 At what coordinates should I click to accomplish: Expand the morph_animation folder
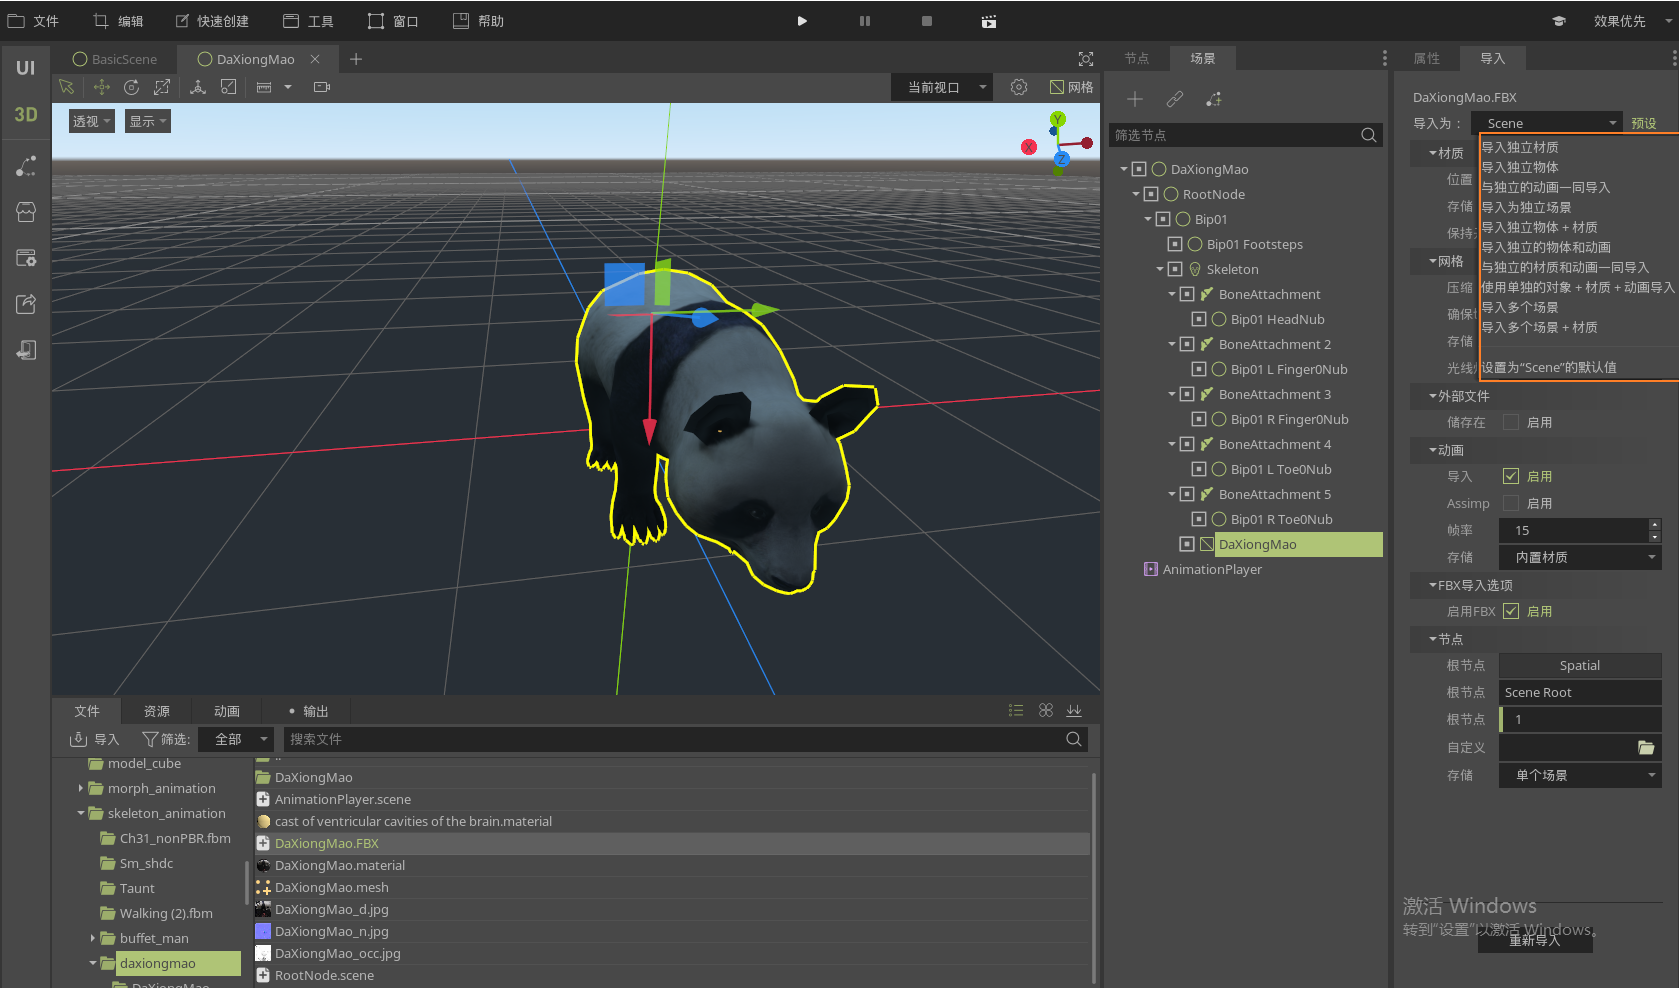tap(80, 788)
